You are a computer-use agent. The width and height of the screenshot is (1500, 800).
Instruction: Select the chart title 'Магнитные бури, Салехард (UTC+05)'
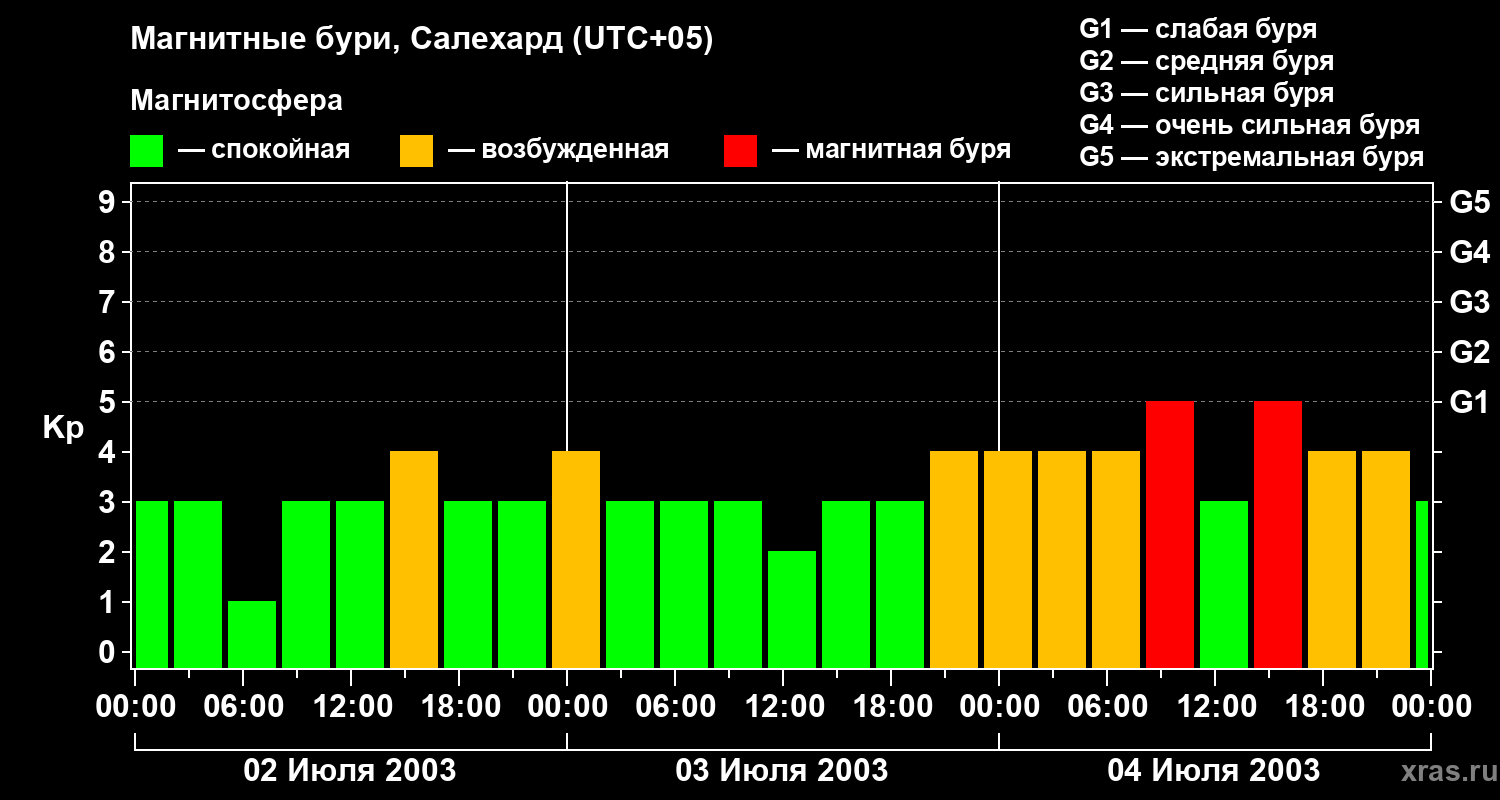tap(421, 39)
